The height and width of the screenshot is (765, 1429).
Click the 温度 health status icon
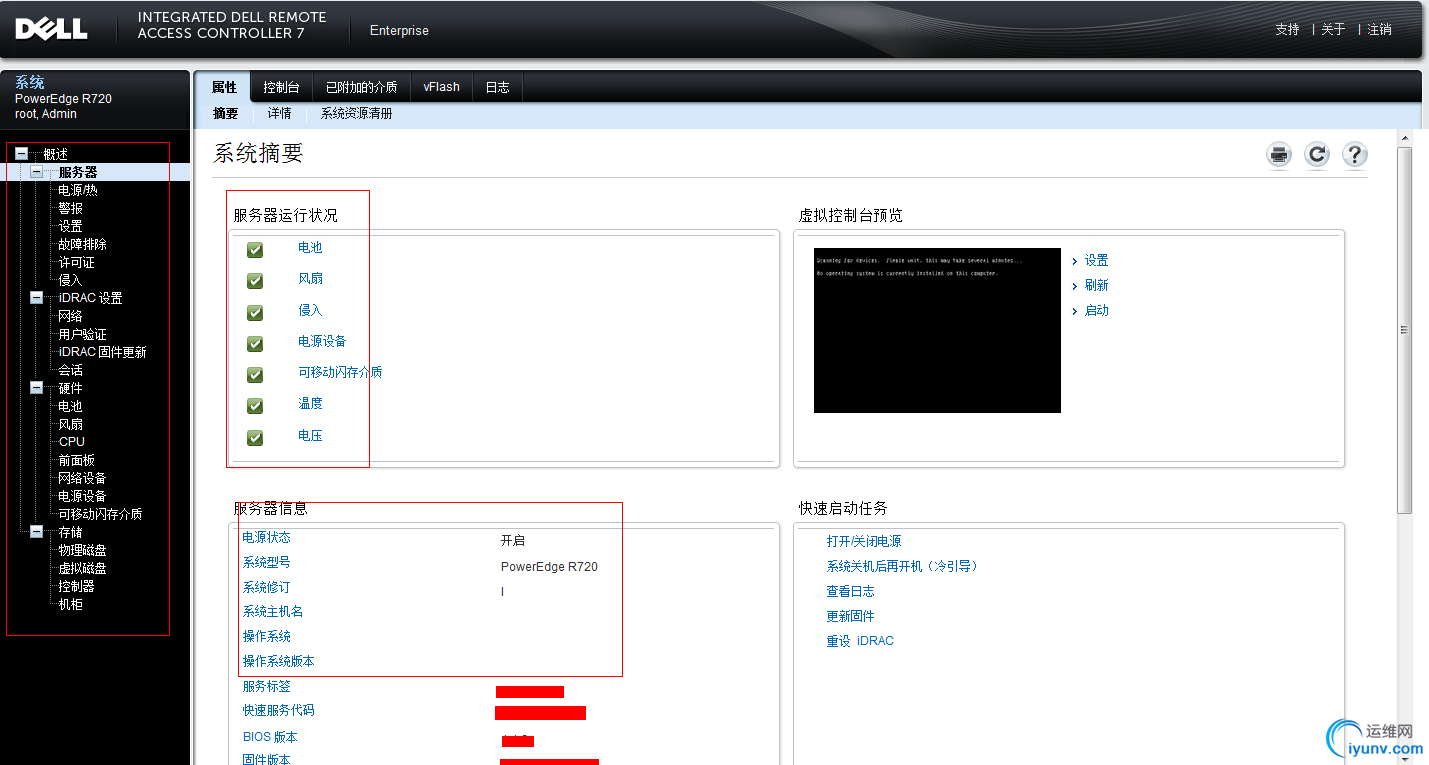tap(254, 405)
